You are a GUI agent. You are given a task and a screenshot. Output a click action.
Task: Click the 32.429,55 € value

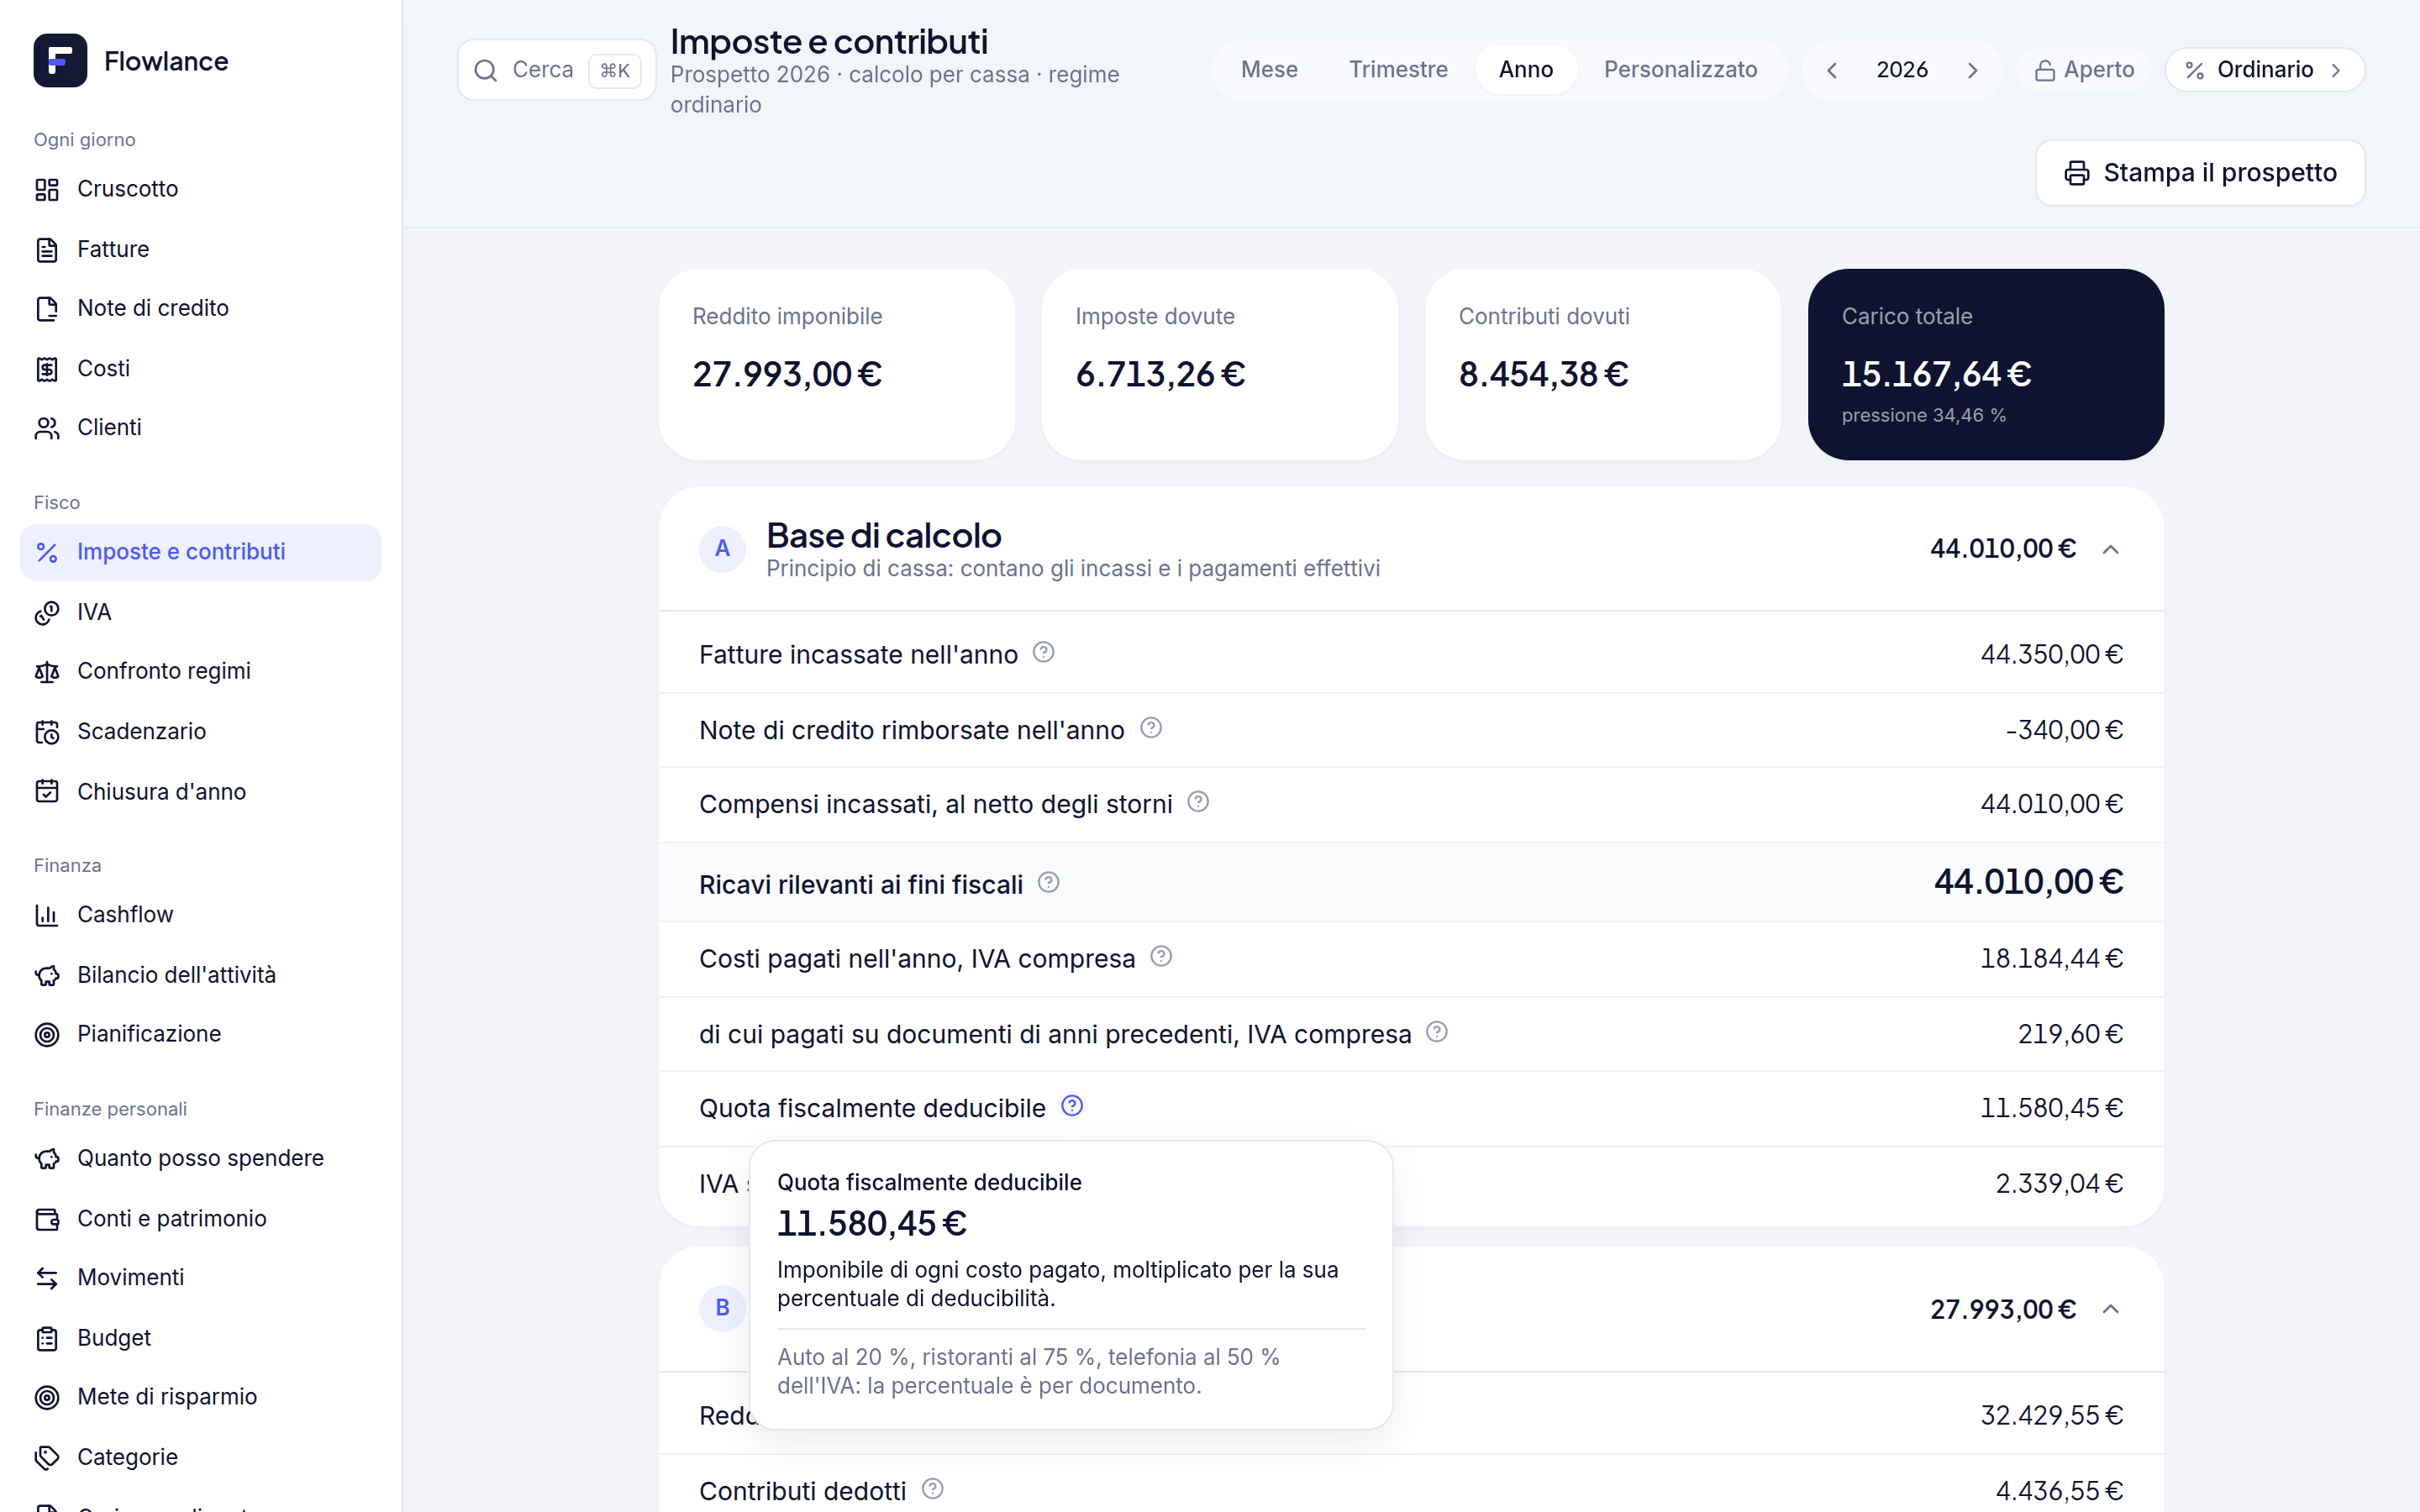(2052, 1416)
